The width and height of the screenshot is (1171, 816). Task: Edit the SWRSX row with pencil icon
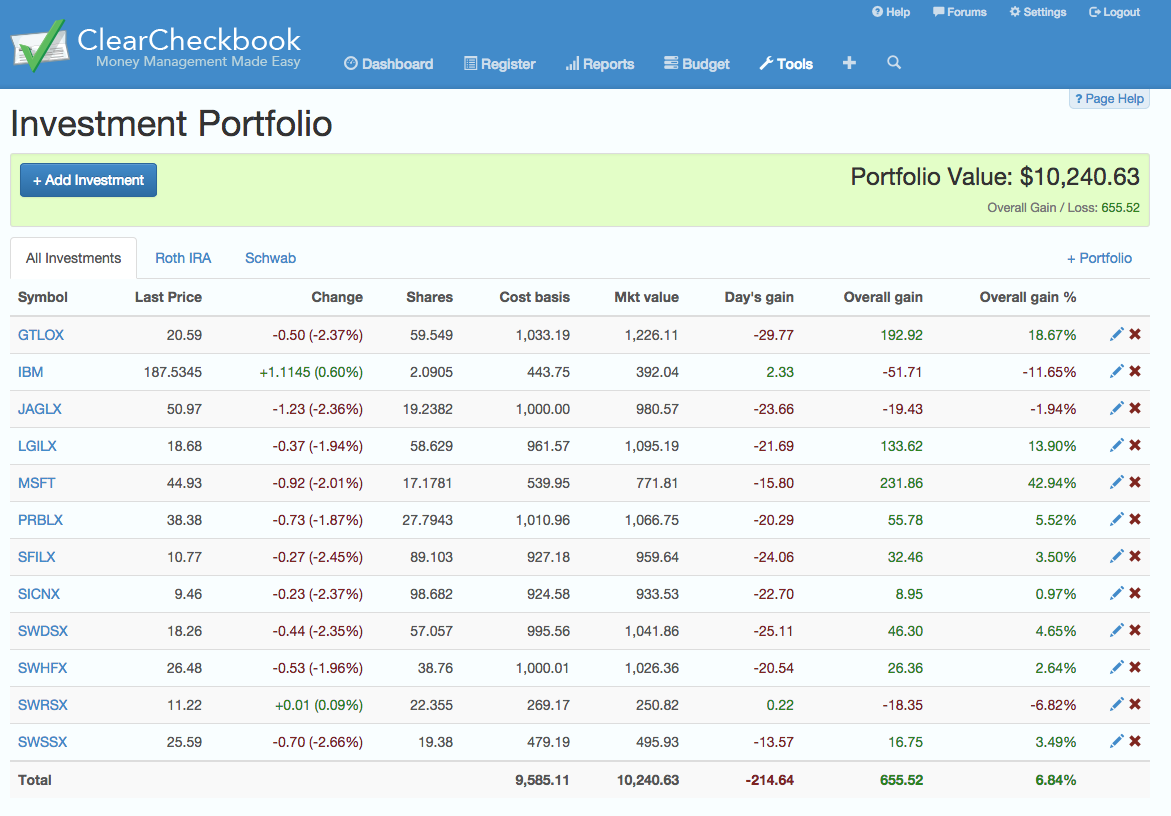click(1116, 705)
